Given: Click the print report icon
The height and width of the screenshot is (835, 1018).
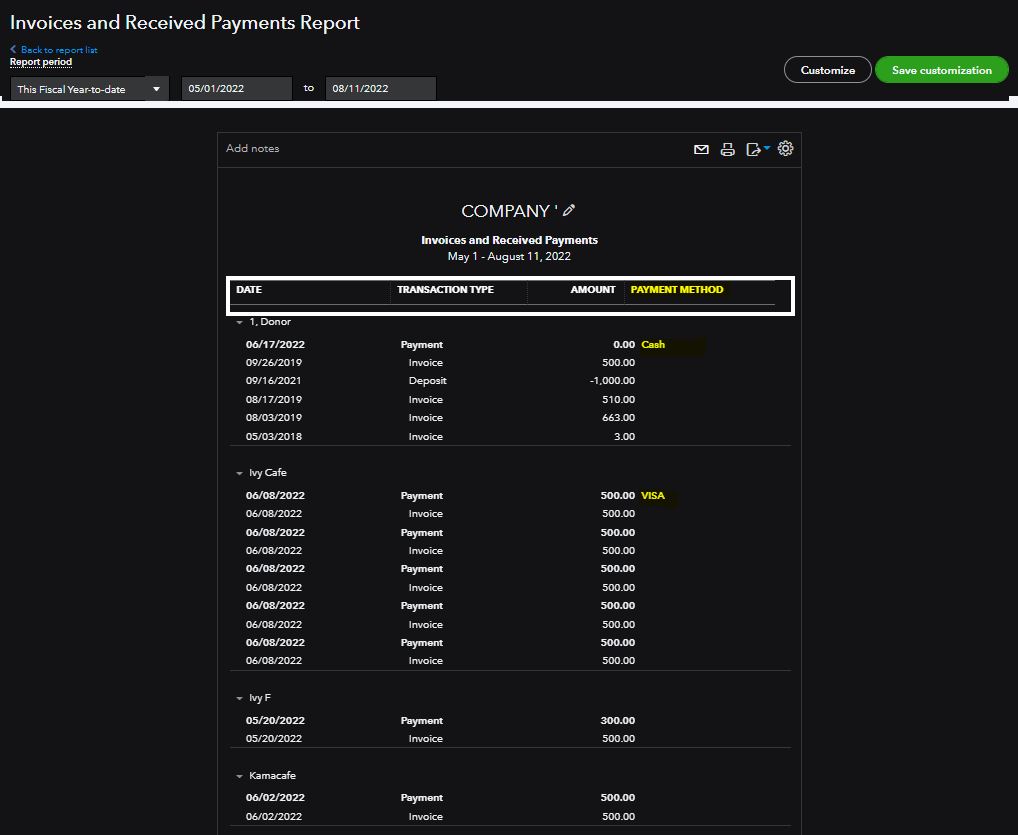Looking at the screenshot, I should click(728, 149).
